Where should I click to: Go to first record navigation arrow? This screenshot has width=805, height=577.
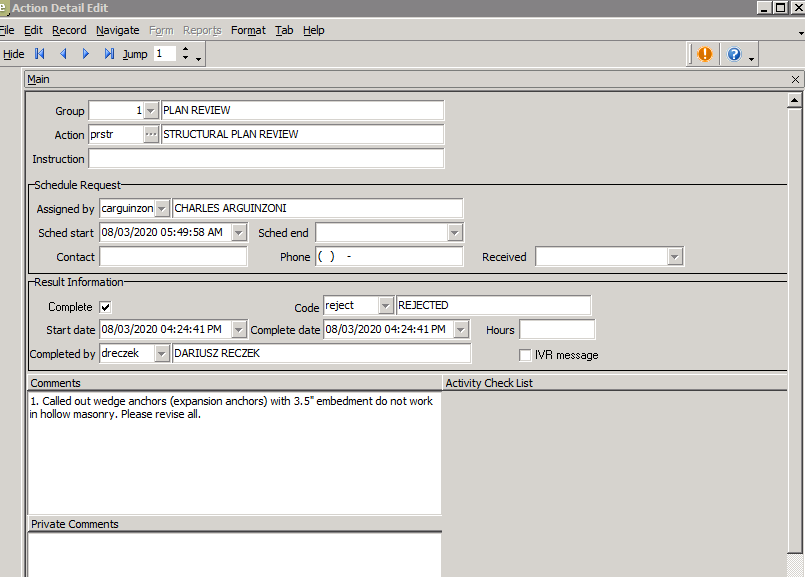click(40, 54)
